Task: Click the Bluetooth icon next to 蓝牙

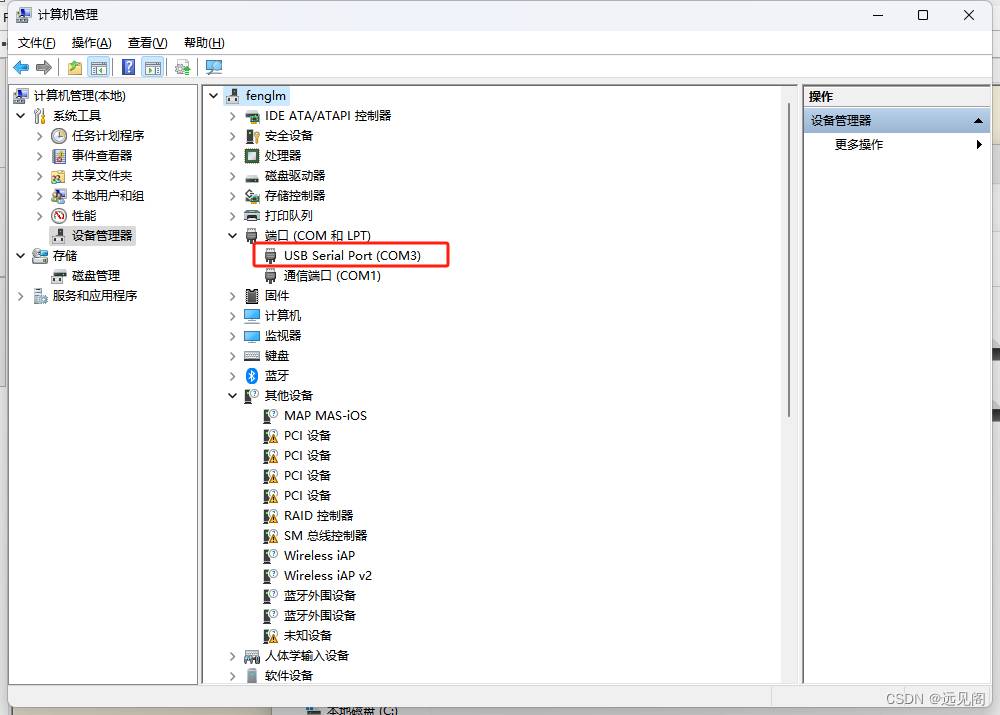Action: coord(252,376)
